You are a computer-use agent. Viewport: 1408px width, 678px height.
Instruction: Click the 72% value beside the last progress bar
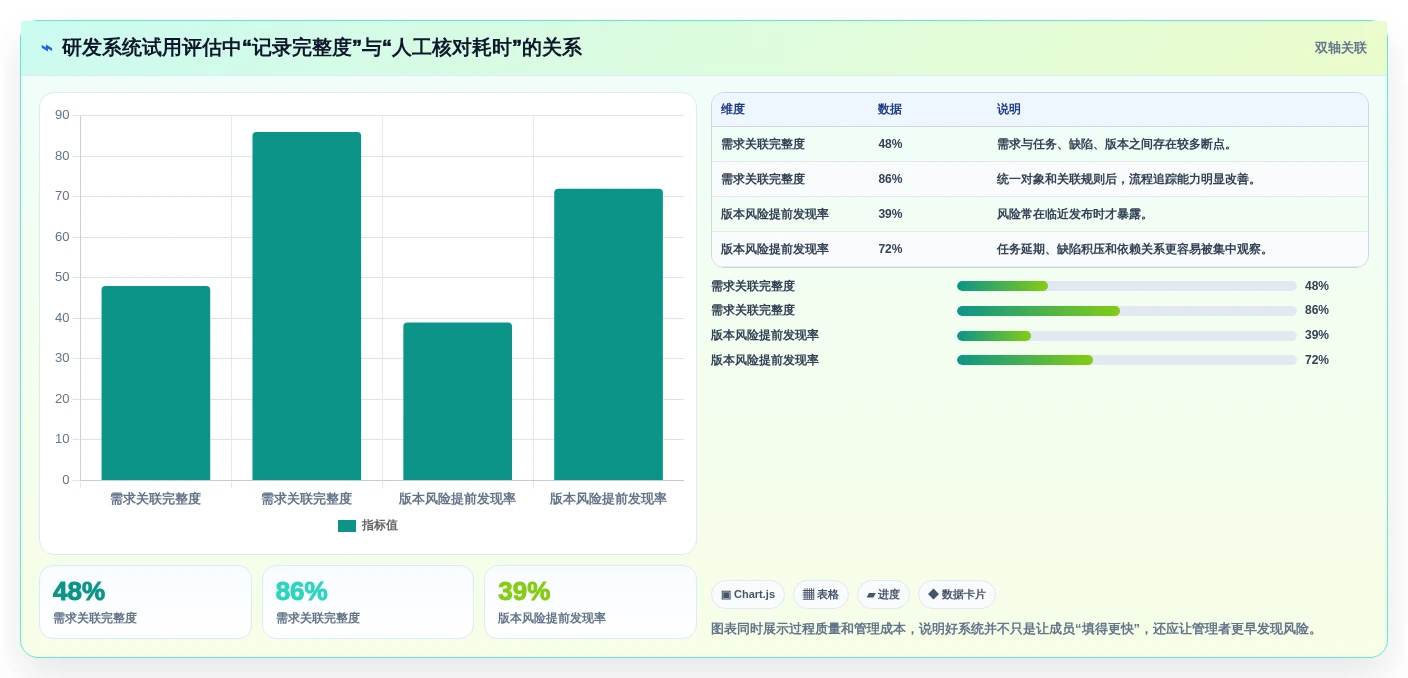click(x=1317, y=360)
